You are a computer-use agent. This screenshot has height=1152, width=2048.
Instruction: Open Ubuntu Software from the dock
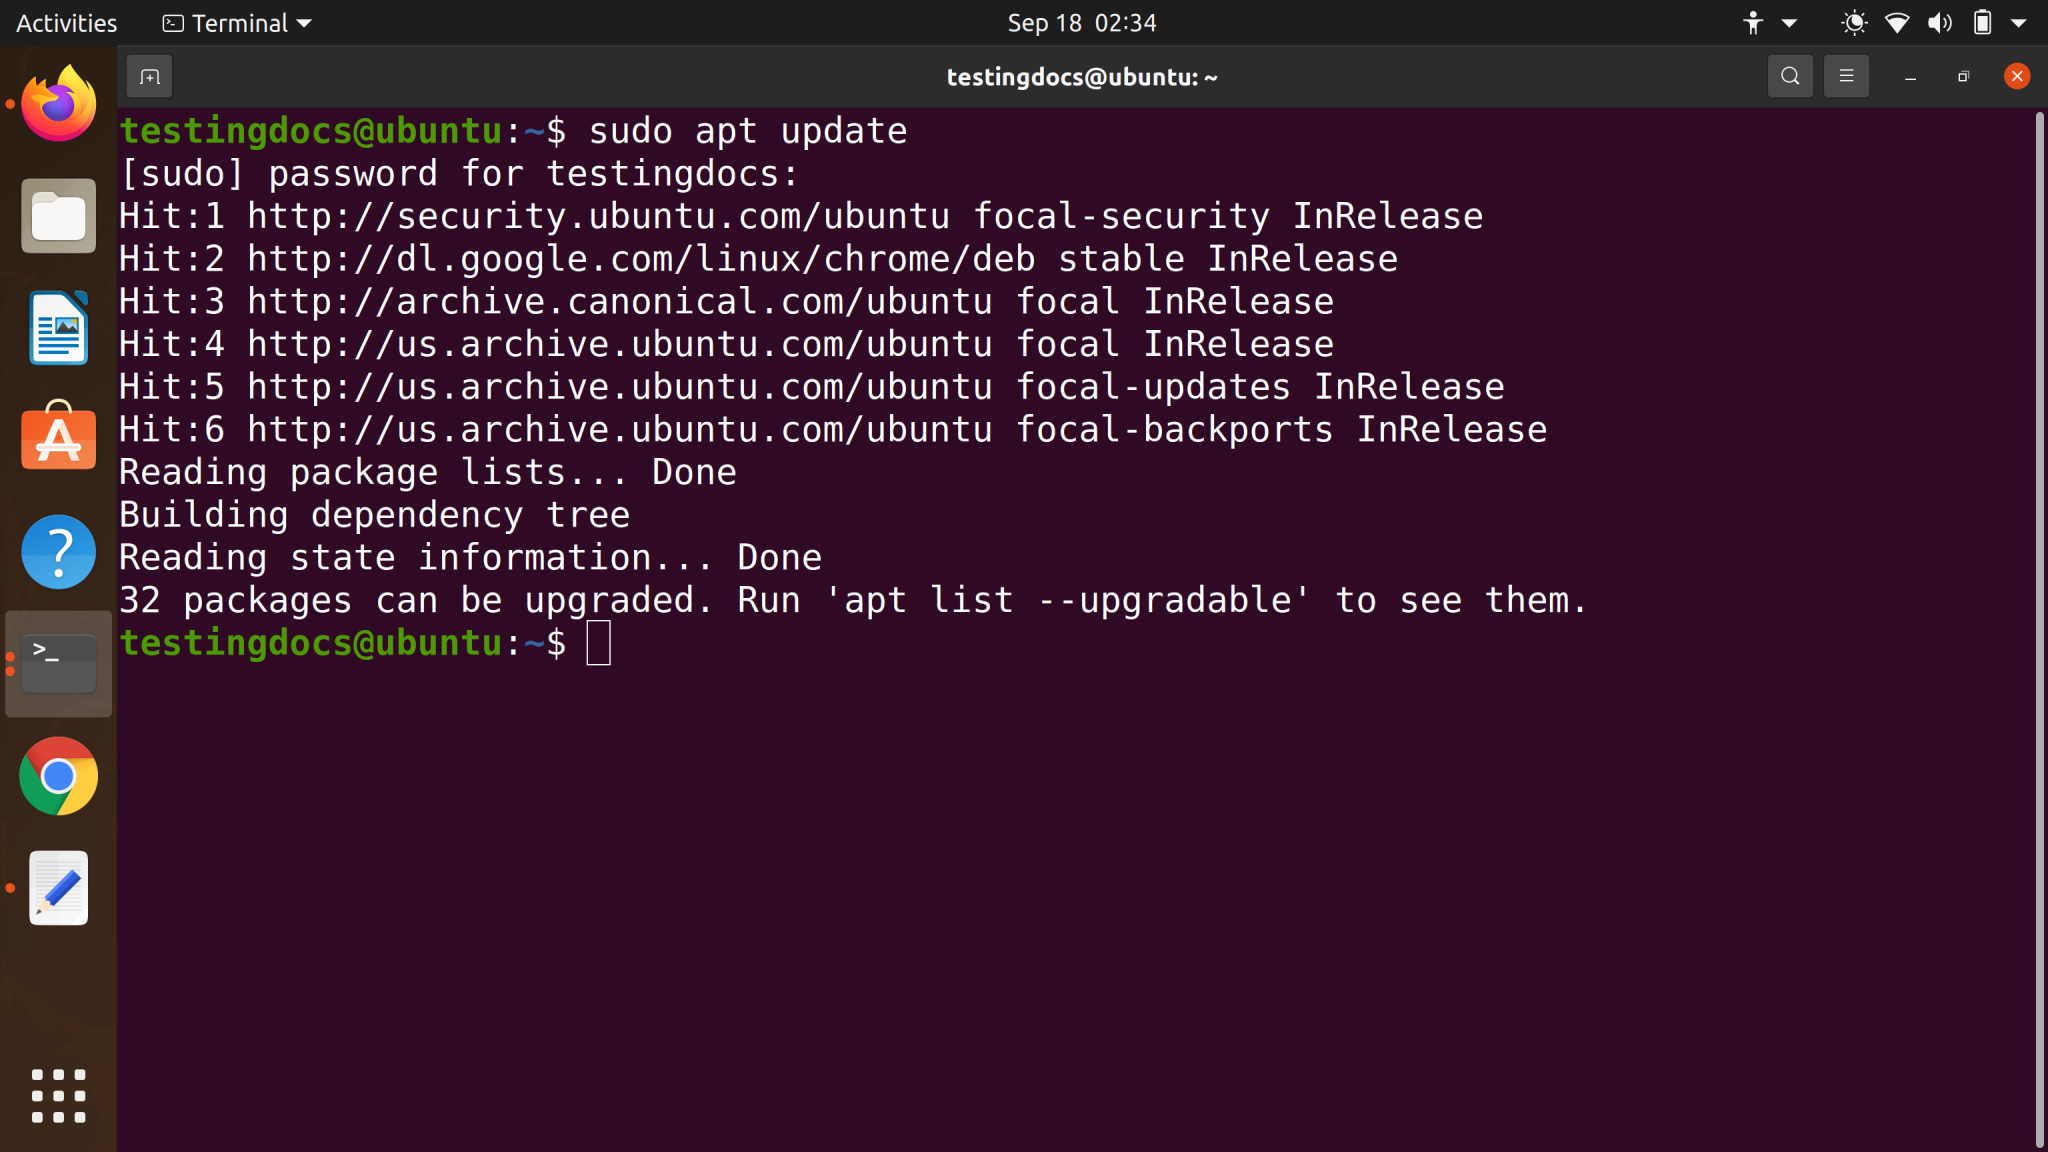pyautogui.click(x=57, y=439)
